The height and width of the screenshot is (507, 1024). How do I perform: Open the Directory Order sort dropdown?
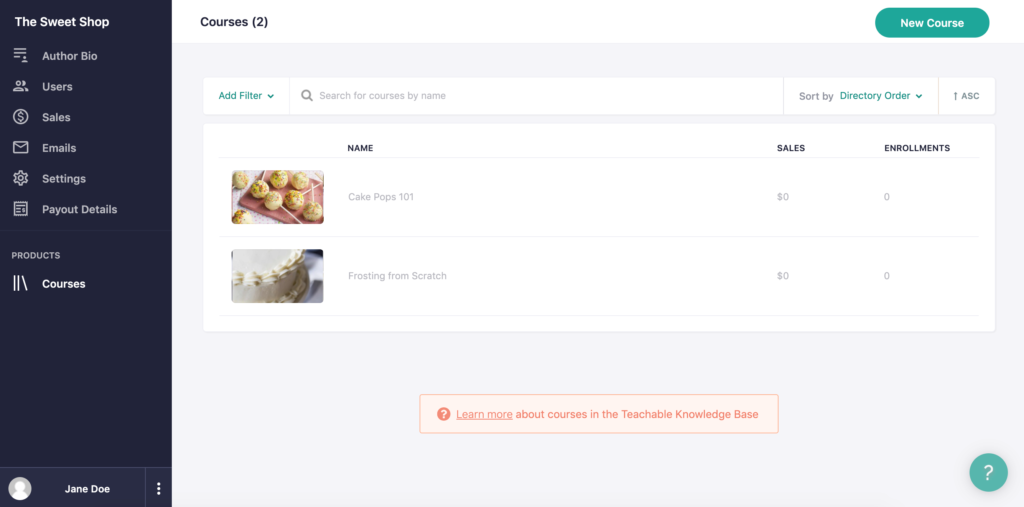pos(880,96)
